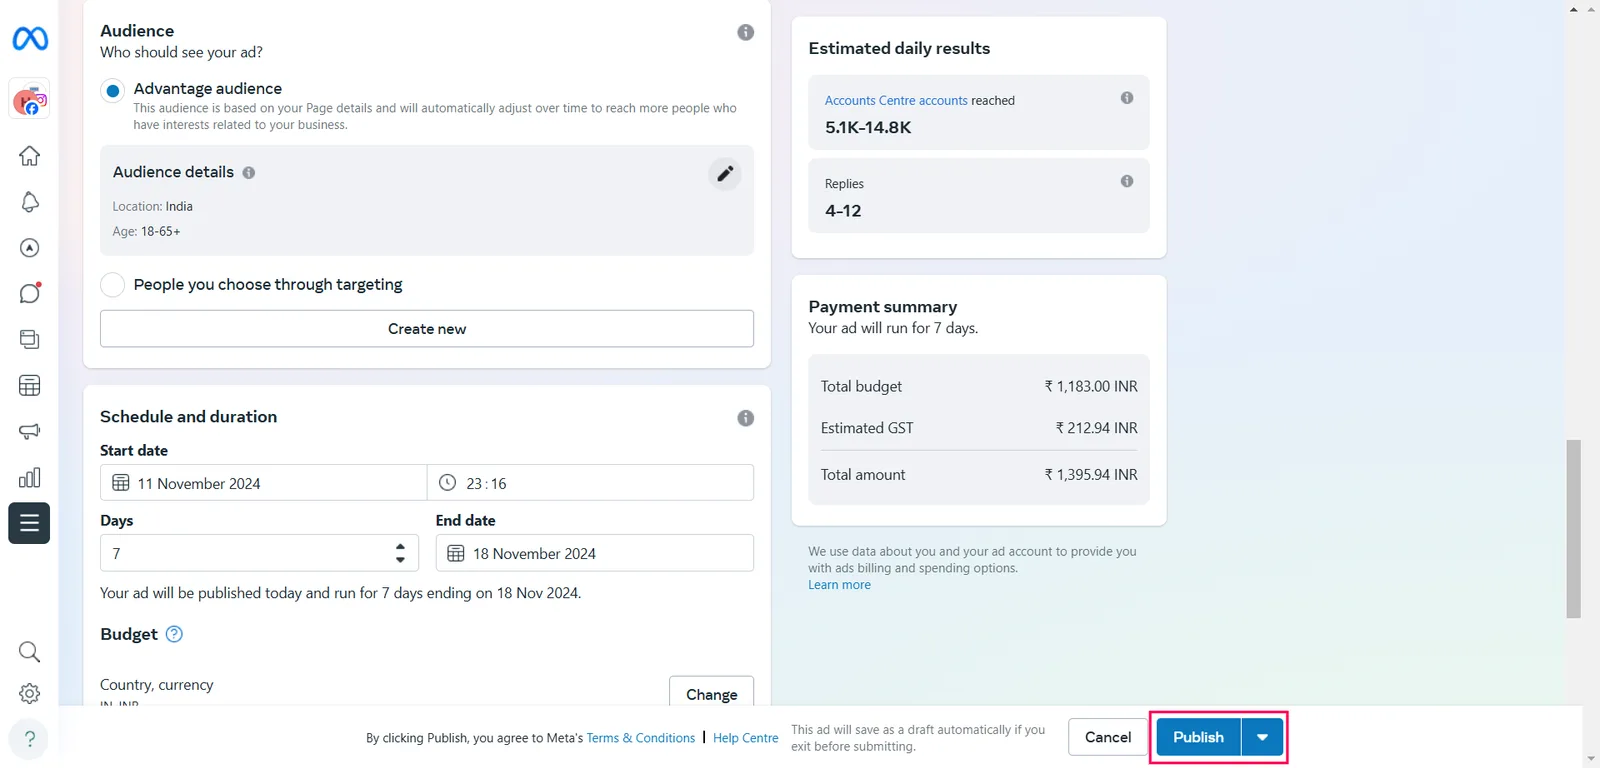Open All tools hamburger menu
The image size is (1600, 768).
(x=29, y=523)
